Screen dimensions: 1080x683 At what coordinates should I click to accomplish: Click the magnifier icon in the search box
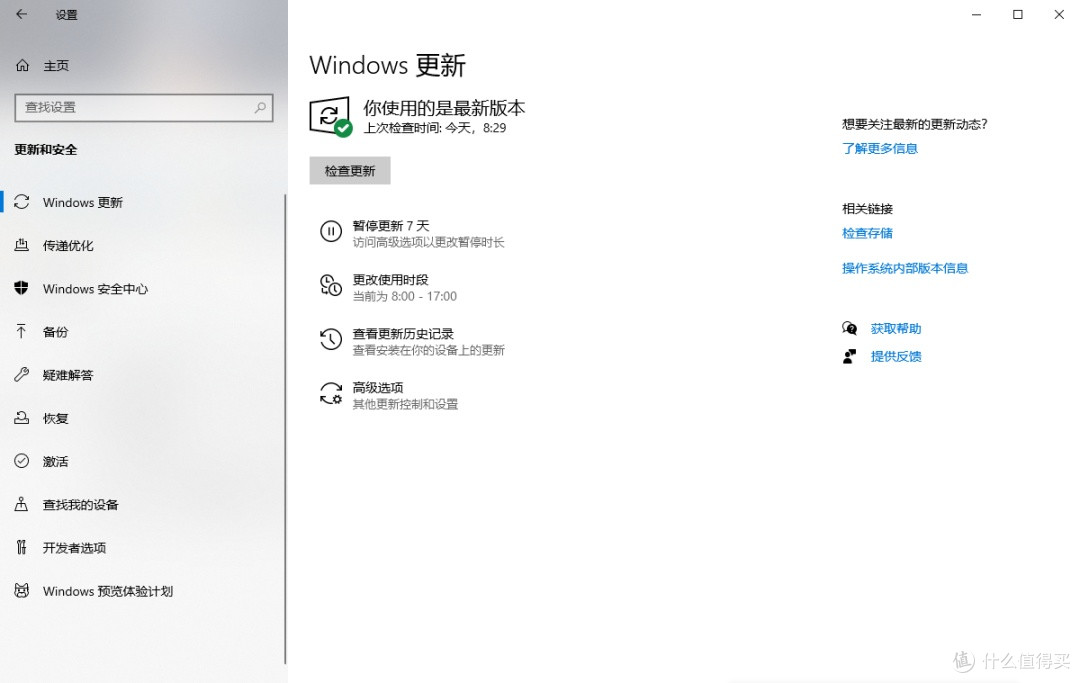click(x=260, y=107)
